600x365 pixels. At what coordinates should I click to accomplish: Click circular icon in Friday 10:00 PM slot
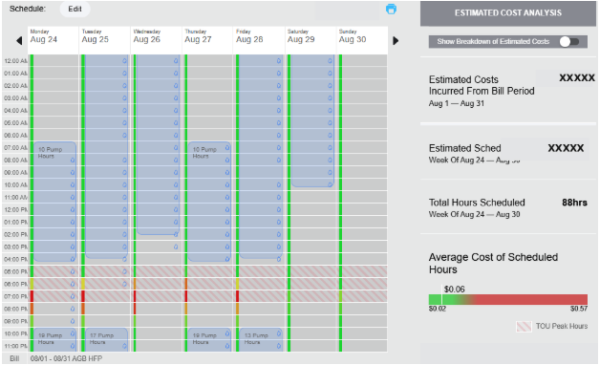click(x=279, y=334)
